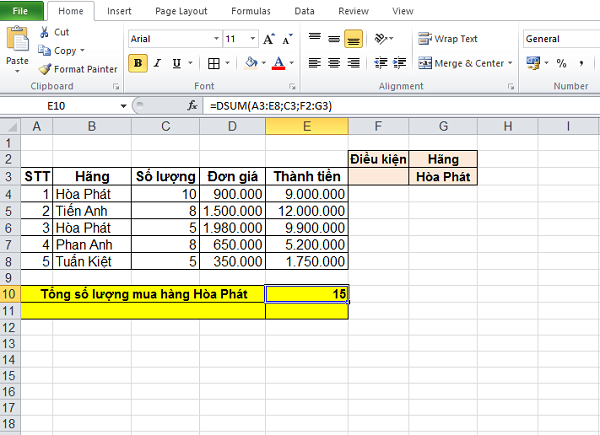Open the File tab
This screenshot has width=600, height=435.
coord(20,11)
